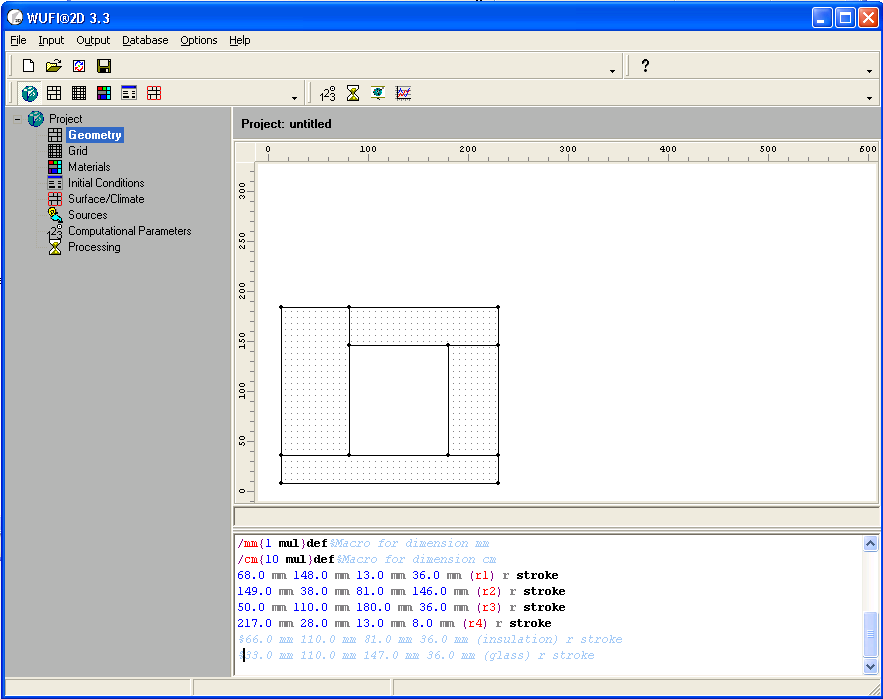Collapse the Project tree node
This screenshot has width=883, height=699.
(18, 119)
